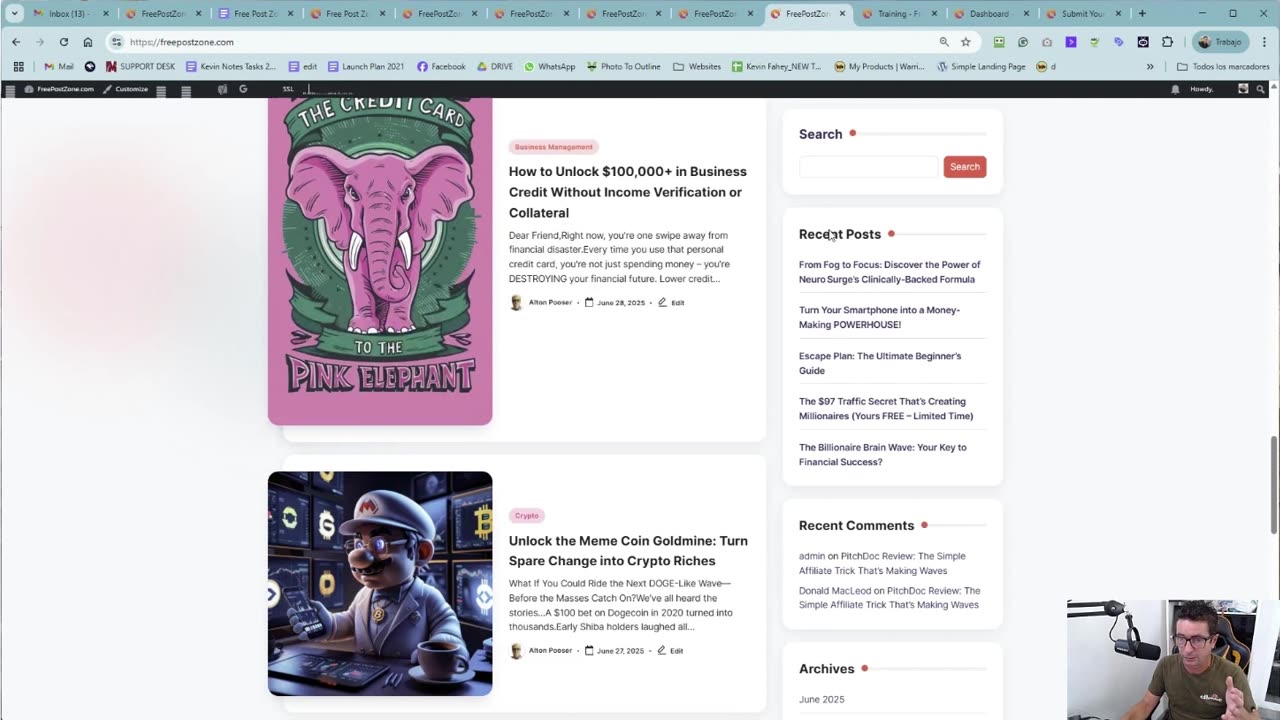Open the Chrome three-dot menu
The image size is (1280, 720).
pyautogui.click(x=1263, y=42)
